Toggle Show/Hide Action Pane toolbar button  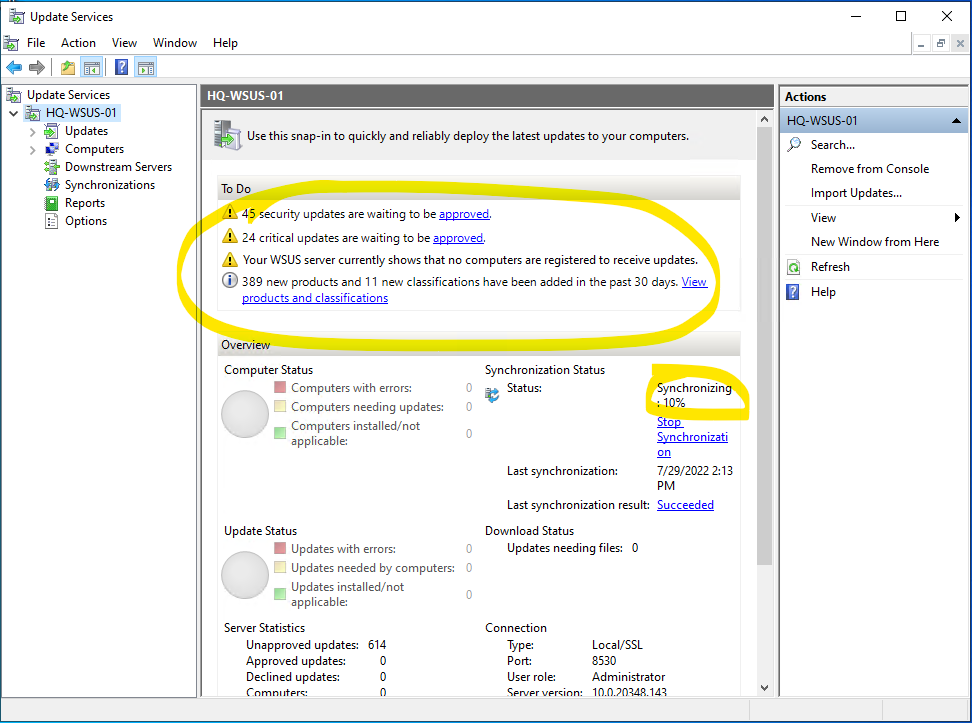(146, 67)
